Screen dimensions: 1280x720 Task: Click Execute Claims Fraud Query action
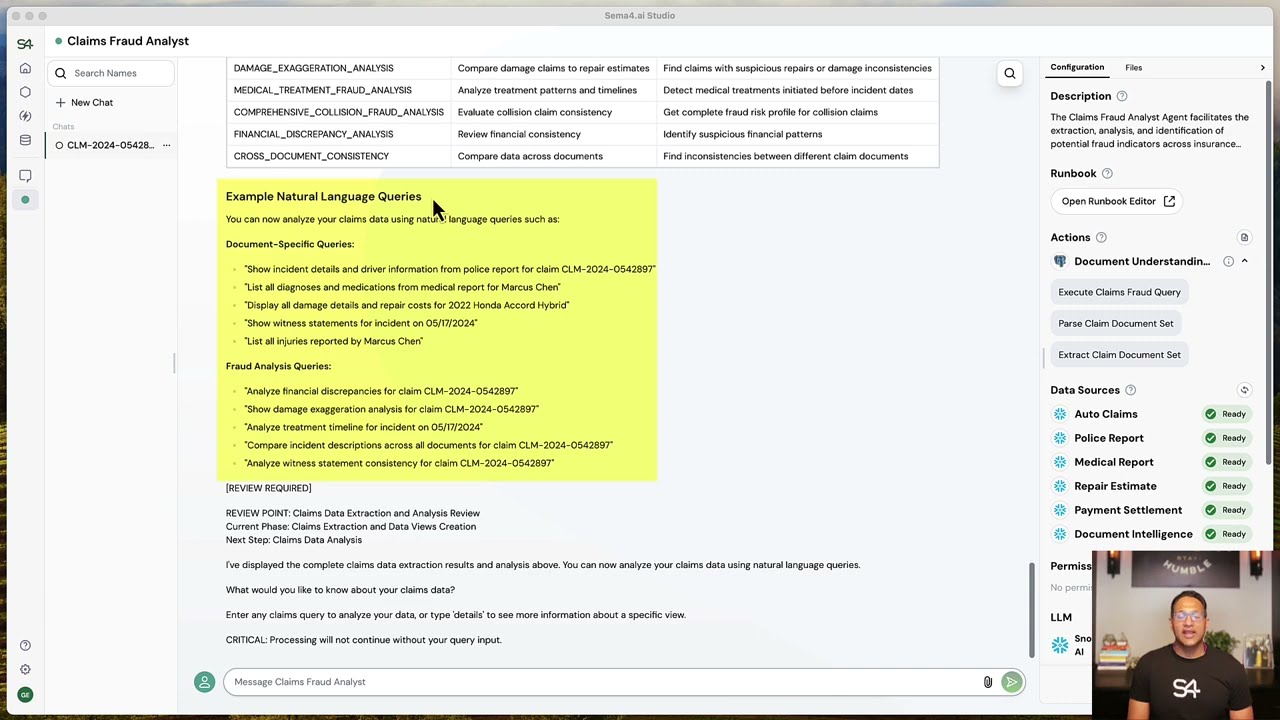(1119, 292)
